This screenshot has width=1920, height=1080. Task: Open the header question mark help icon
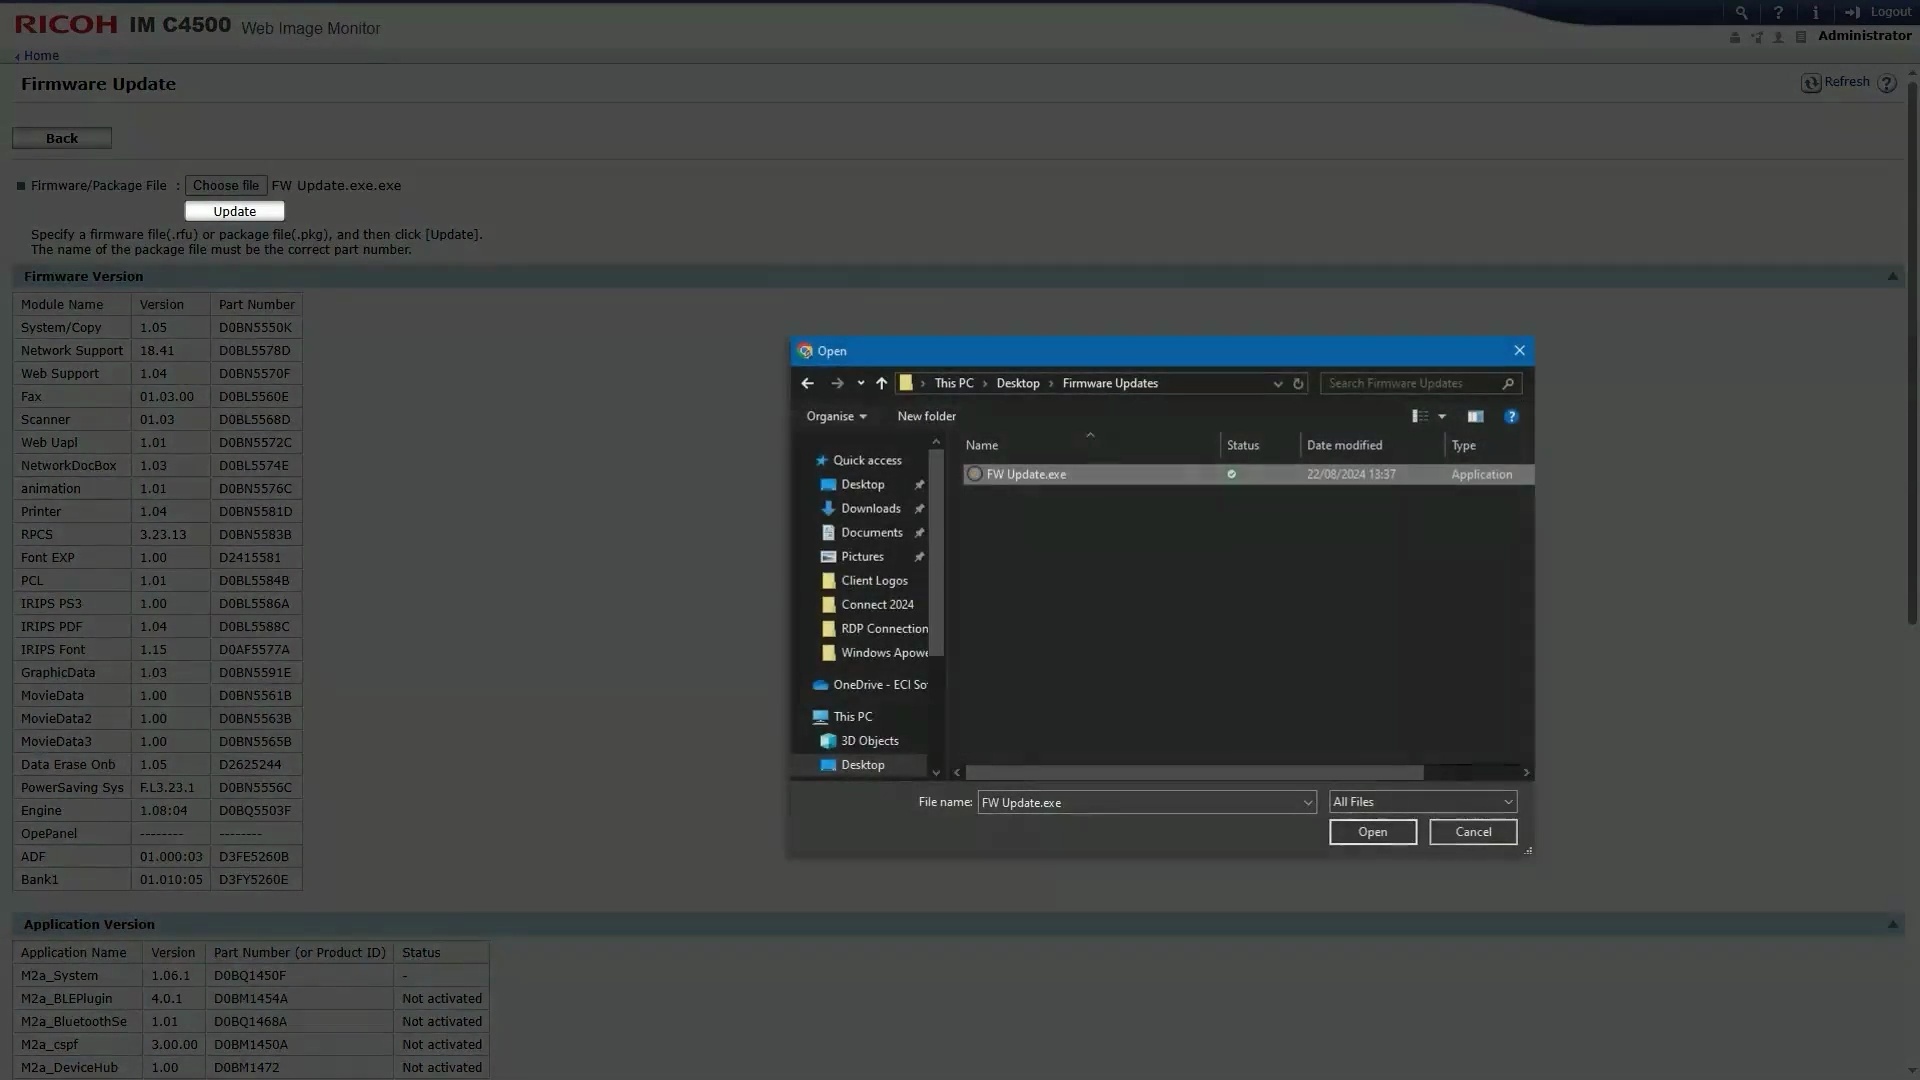click(x=1778, y=13)
